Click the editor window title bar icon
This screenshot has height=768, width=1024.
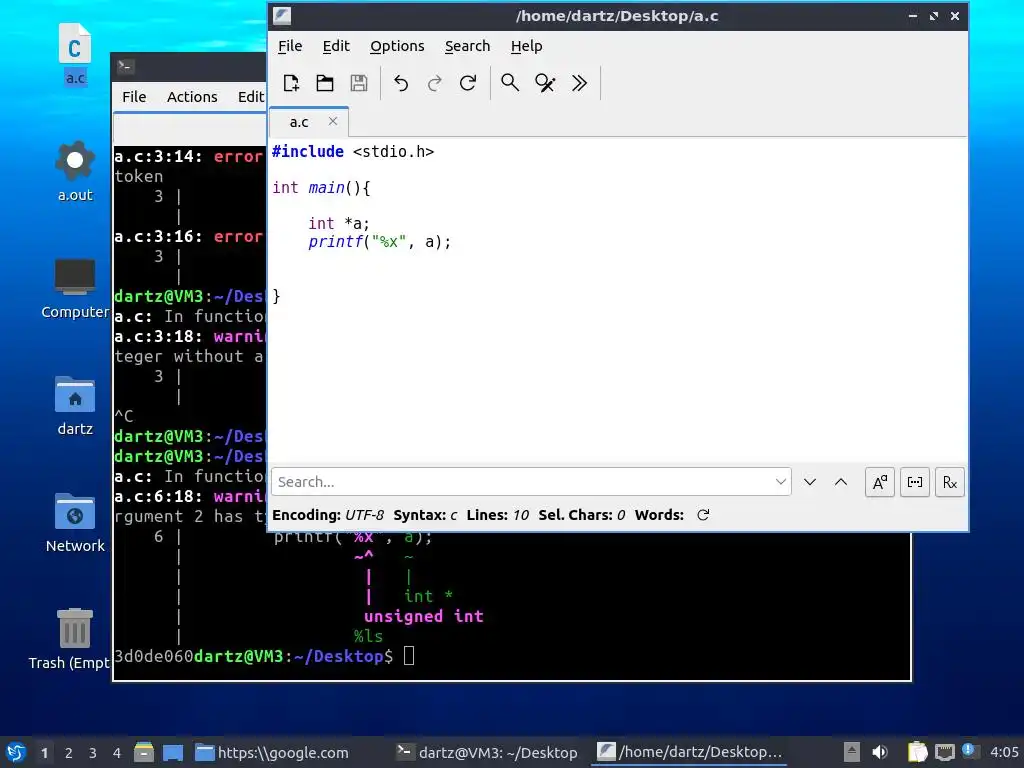pos(282,16)
